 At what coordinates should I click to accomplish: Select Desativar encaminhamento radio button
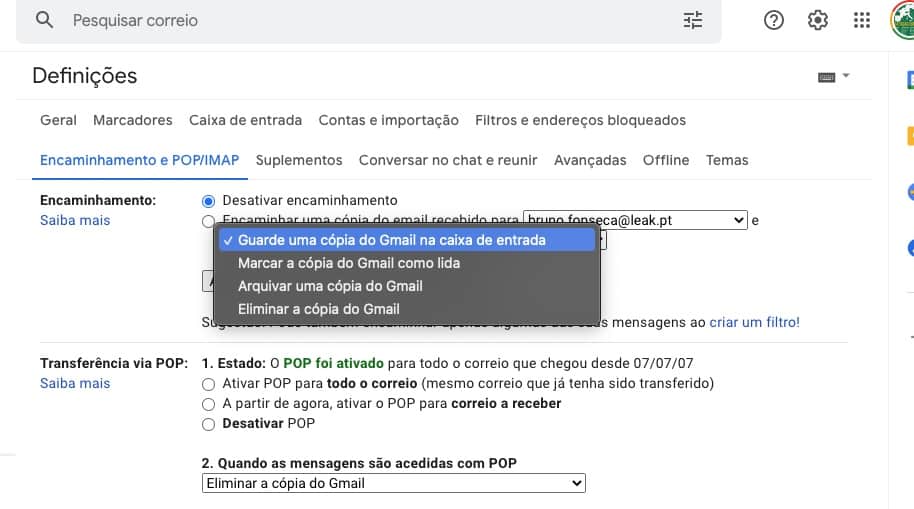(x=208, y=201)
